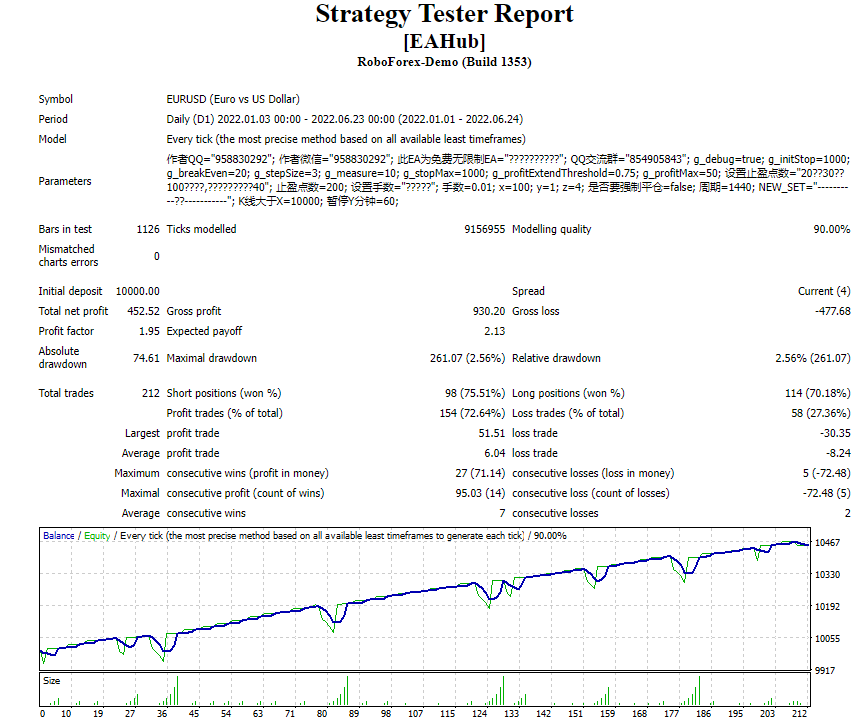862x724 pixels.
Task: Select x-axis trade number 212
Action: (799, 714)
